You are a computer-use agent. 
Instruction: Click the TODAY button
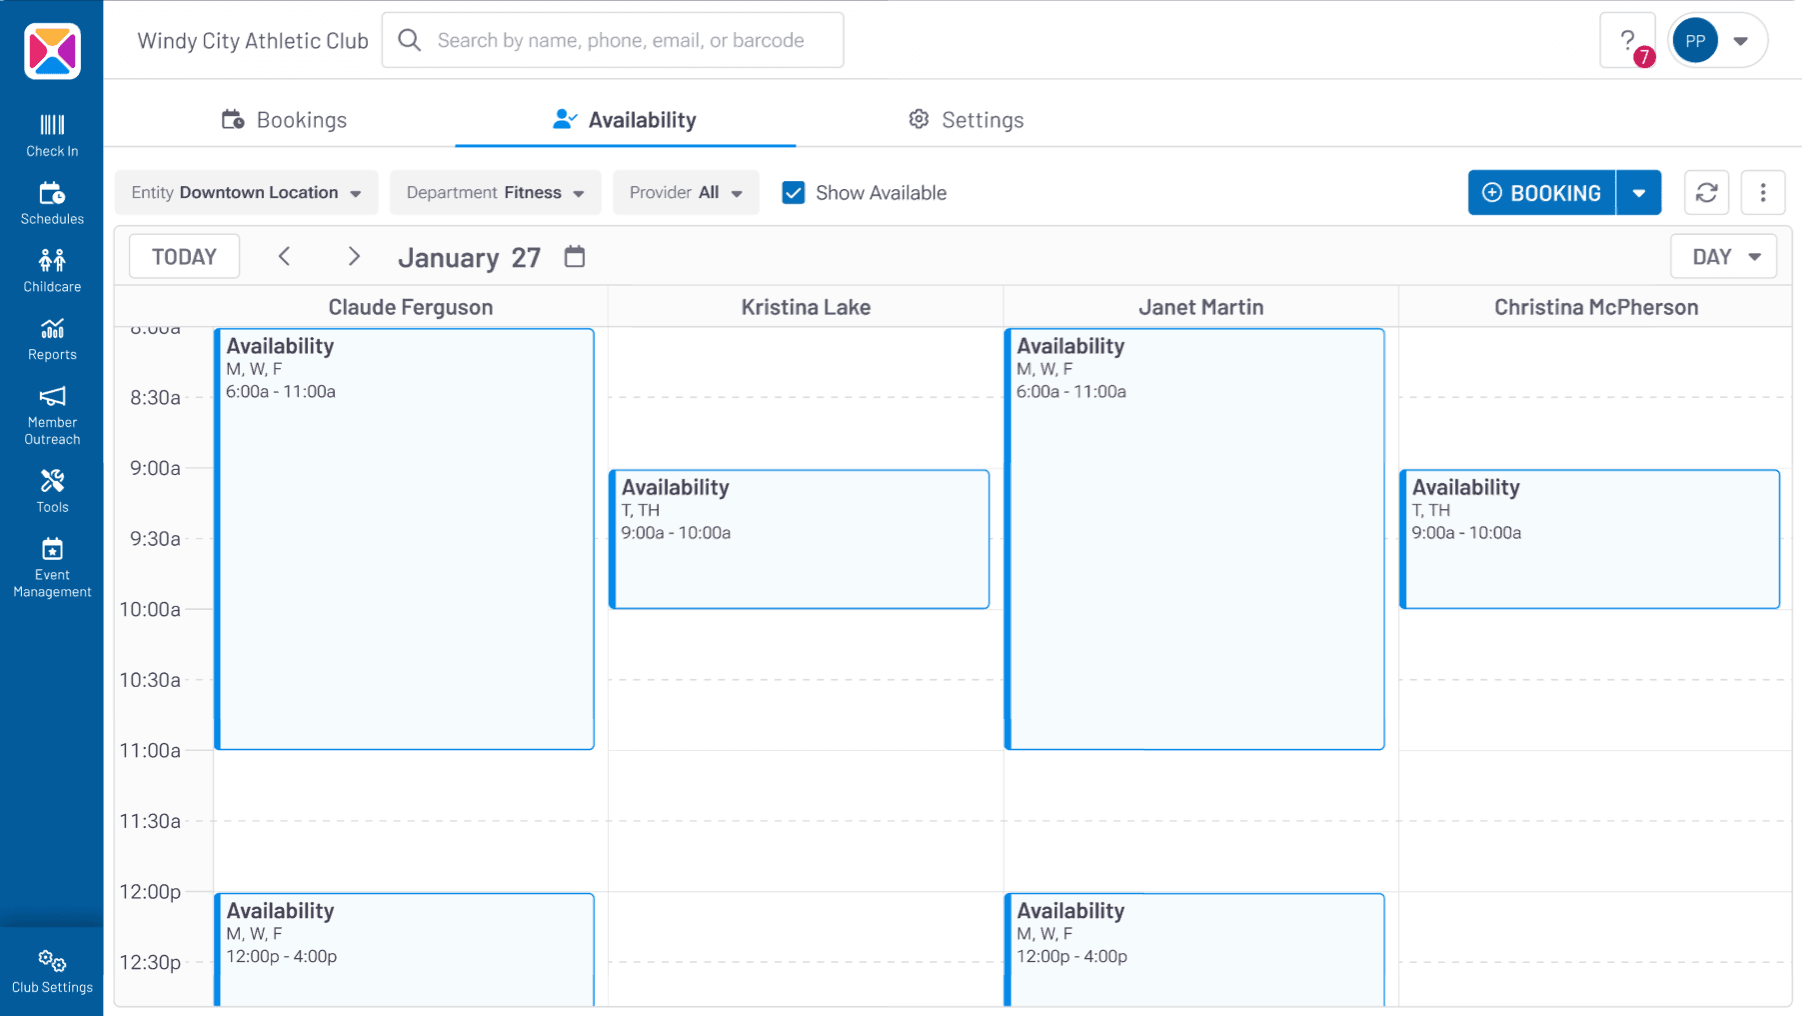184,256
